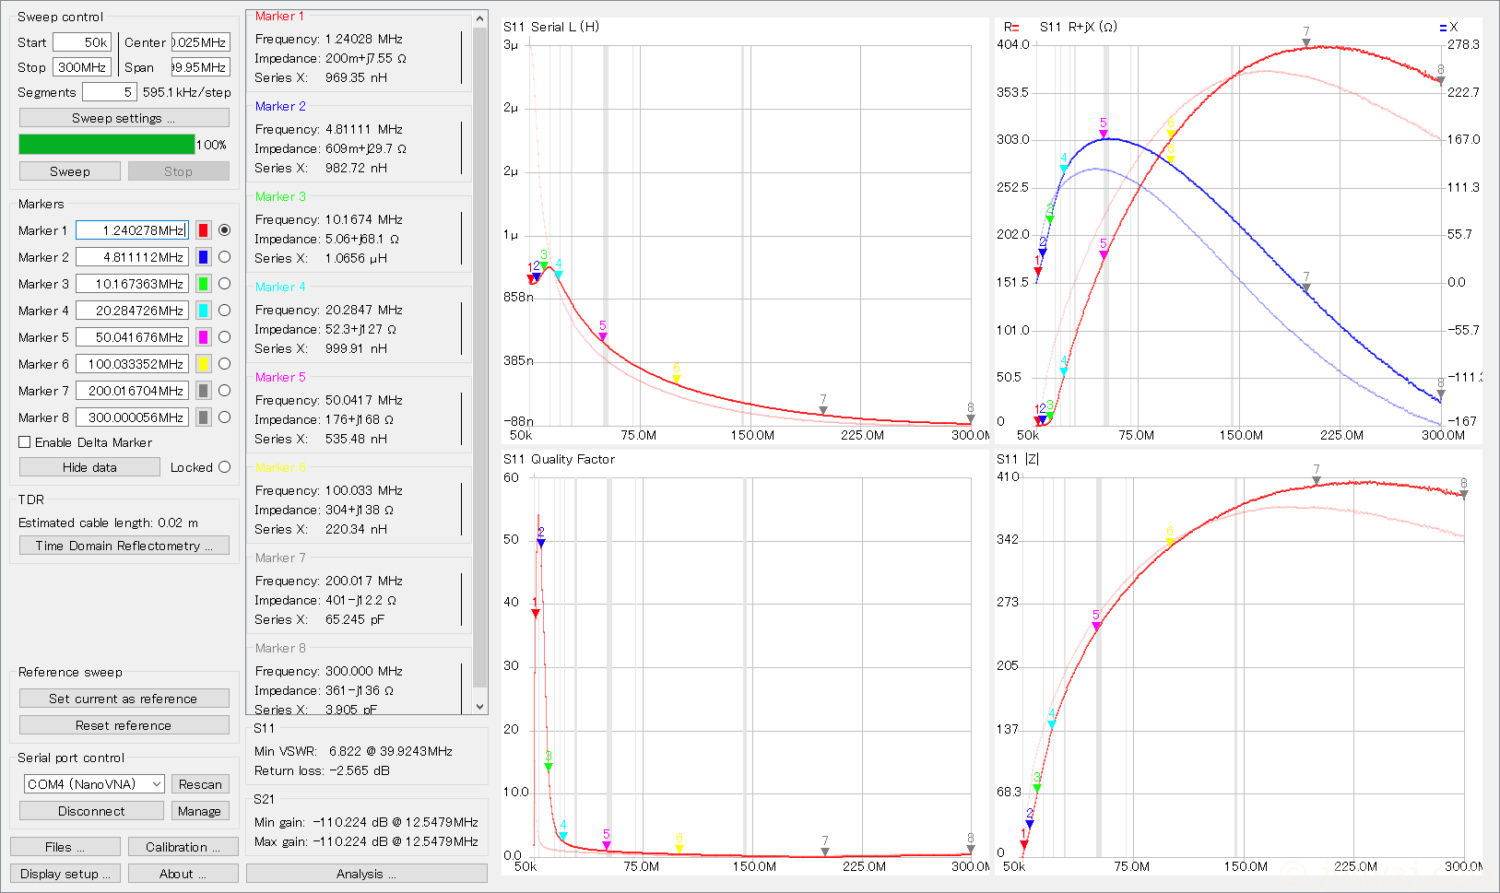
Task: Toggle the Locked radio button
Action: 224,467
